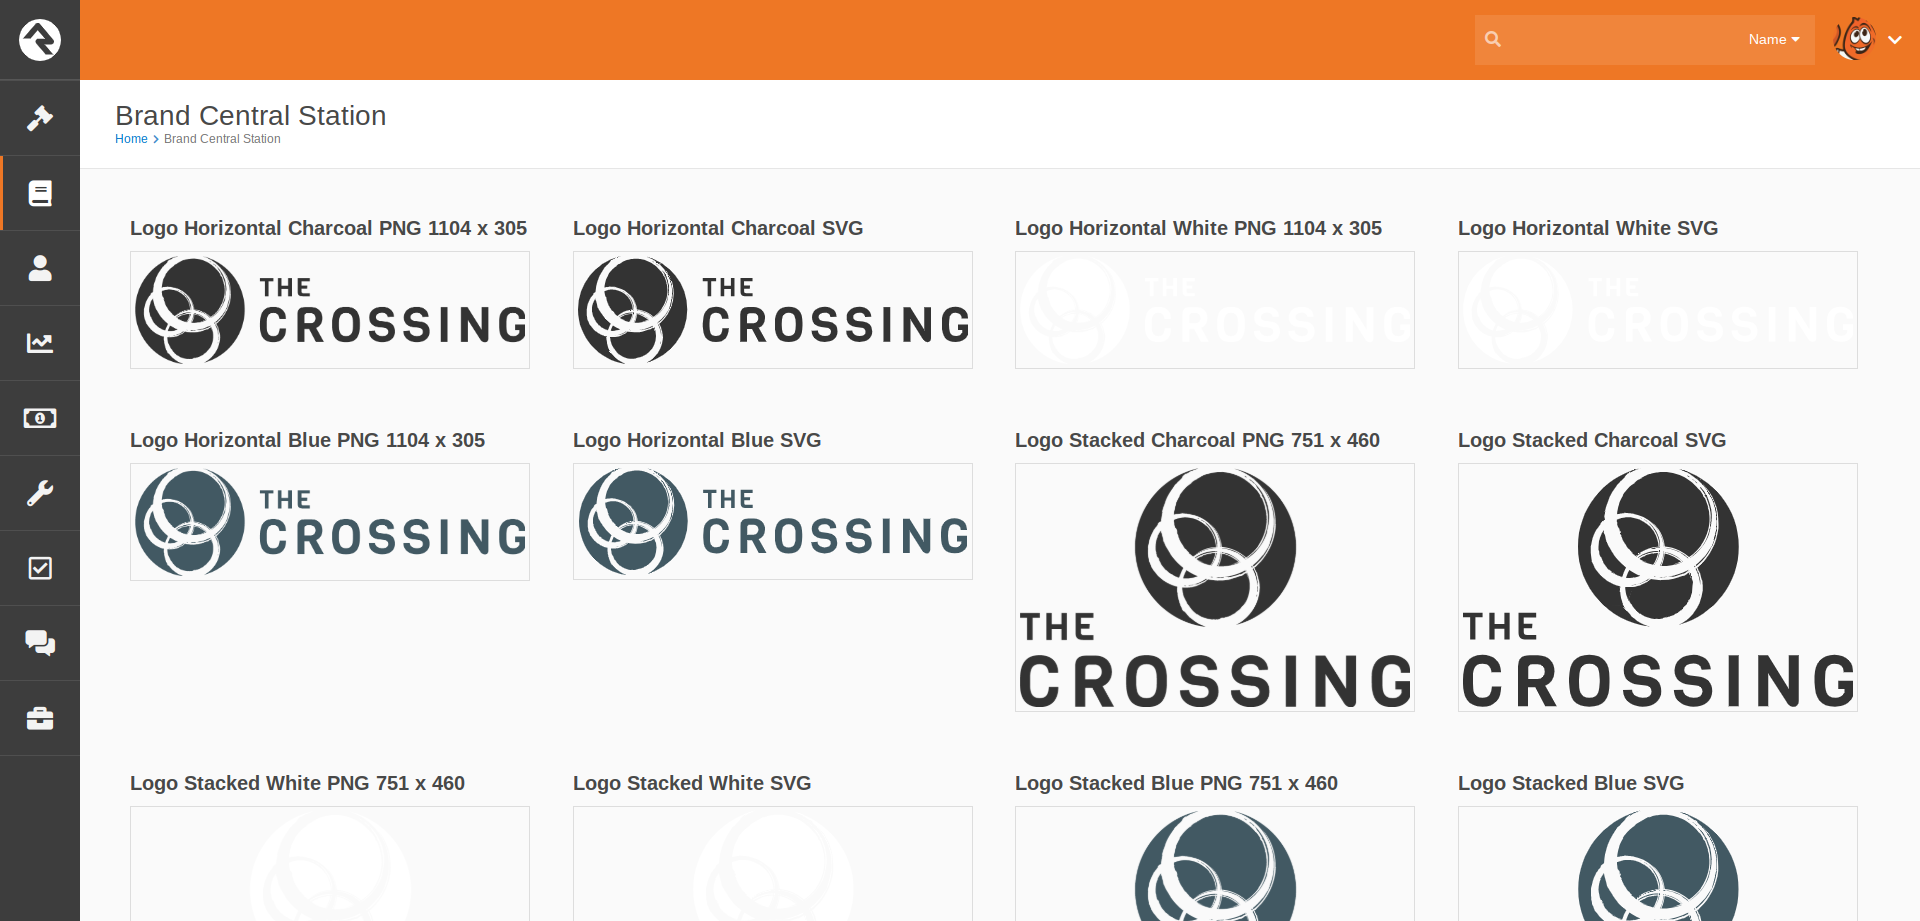Click the user avatar picture

click(1854, 39)
